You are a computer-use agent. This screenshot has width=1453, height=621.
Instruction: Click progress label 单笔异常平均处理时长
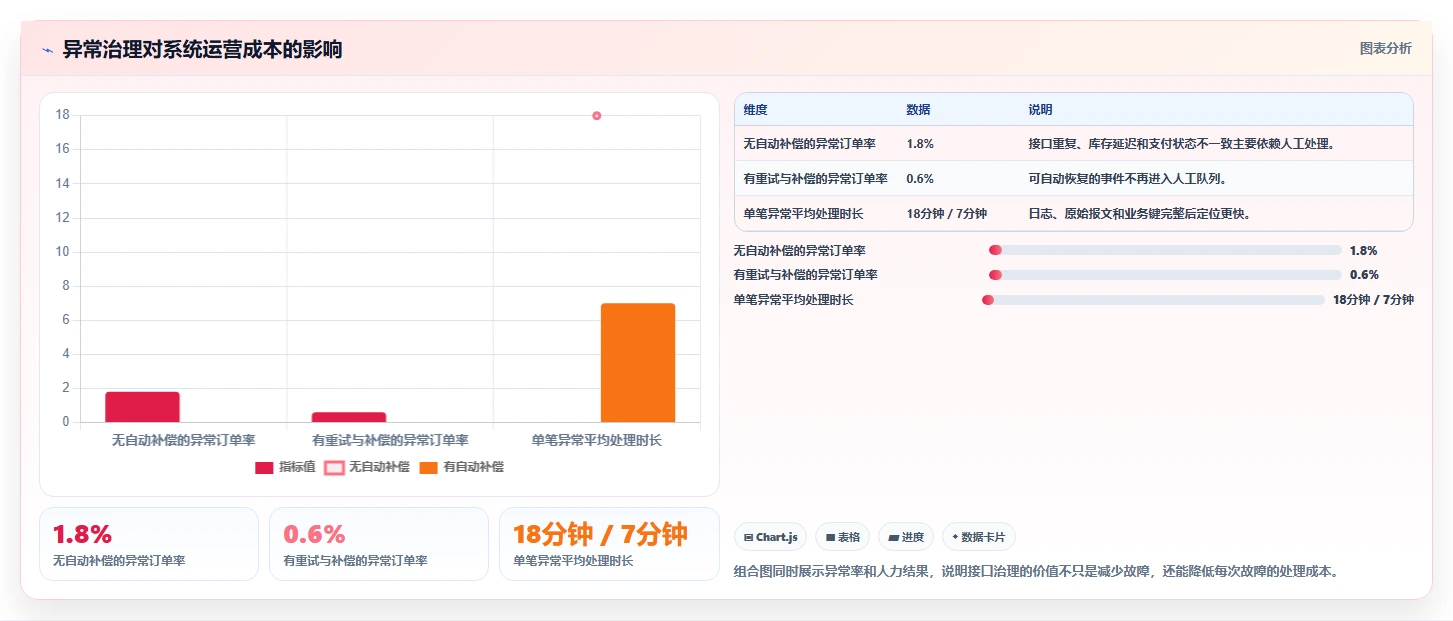click(793, 300)
